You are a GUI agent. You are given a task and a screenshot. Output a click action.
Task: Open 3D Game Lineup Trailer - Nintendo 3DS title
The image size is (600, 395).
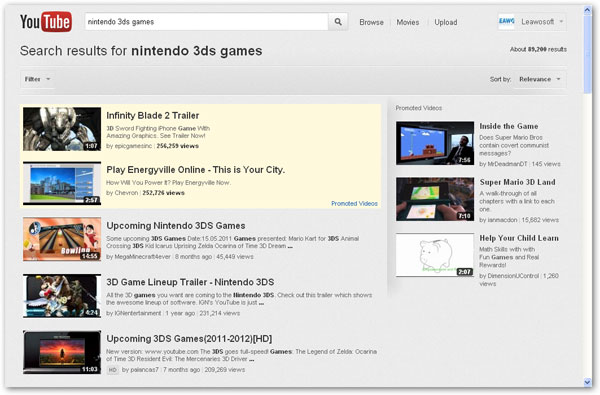click(x=190, y=282)
